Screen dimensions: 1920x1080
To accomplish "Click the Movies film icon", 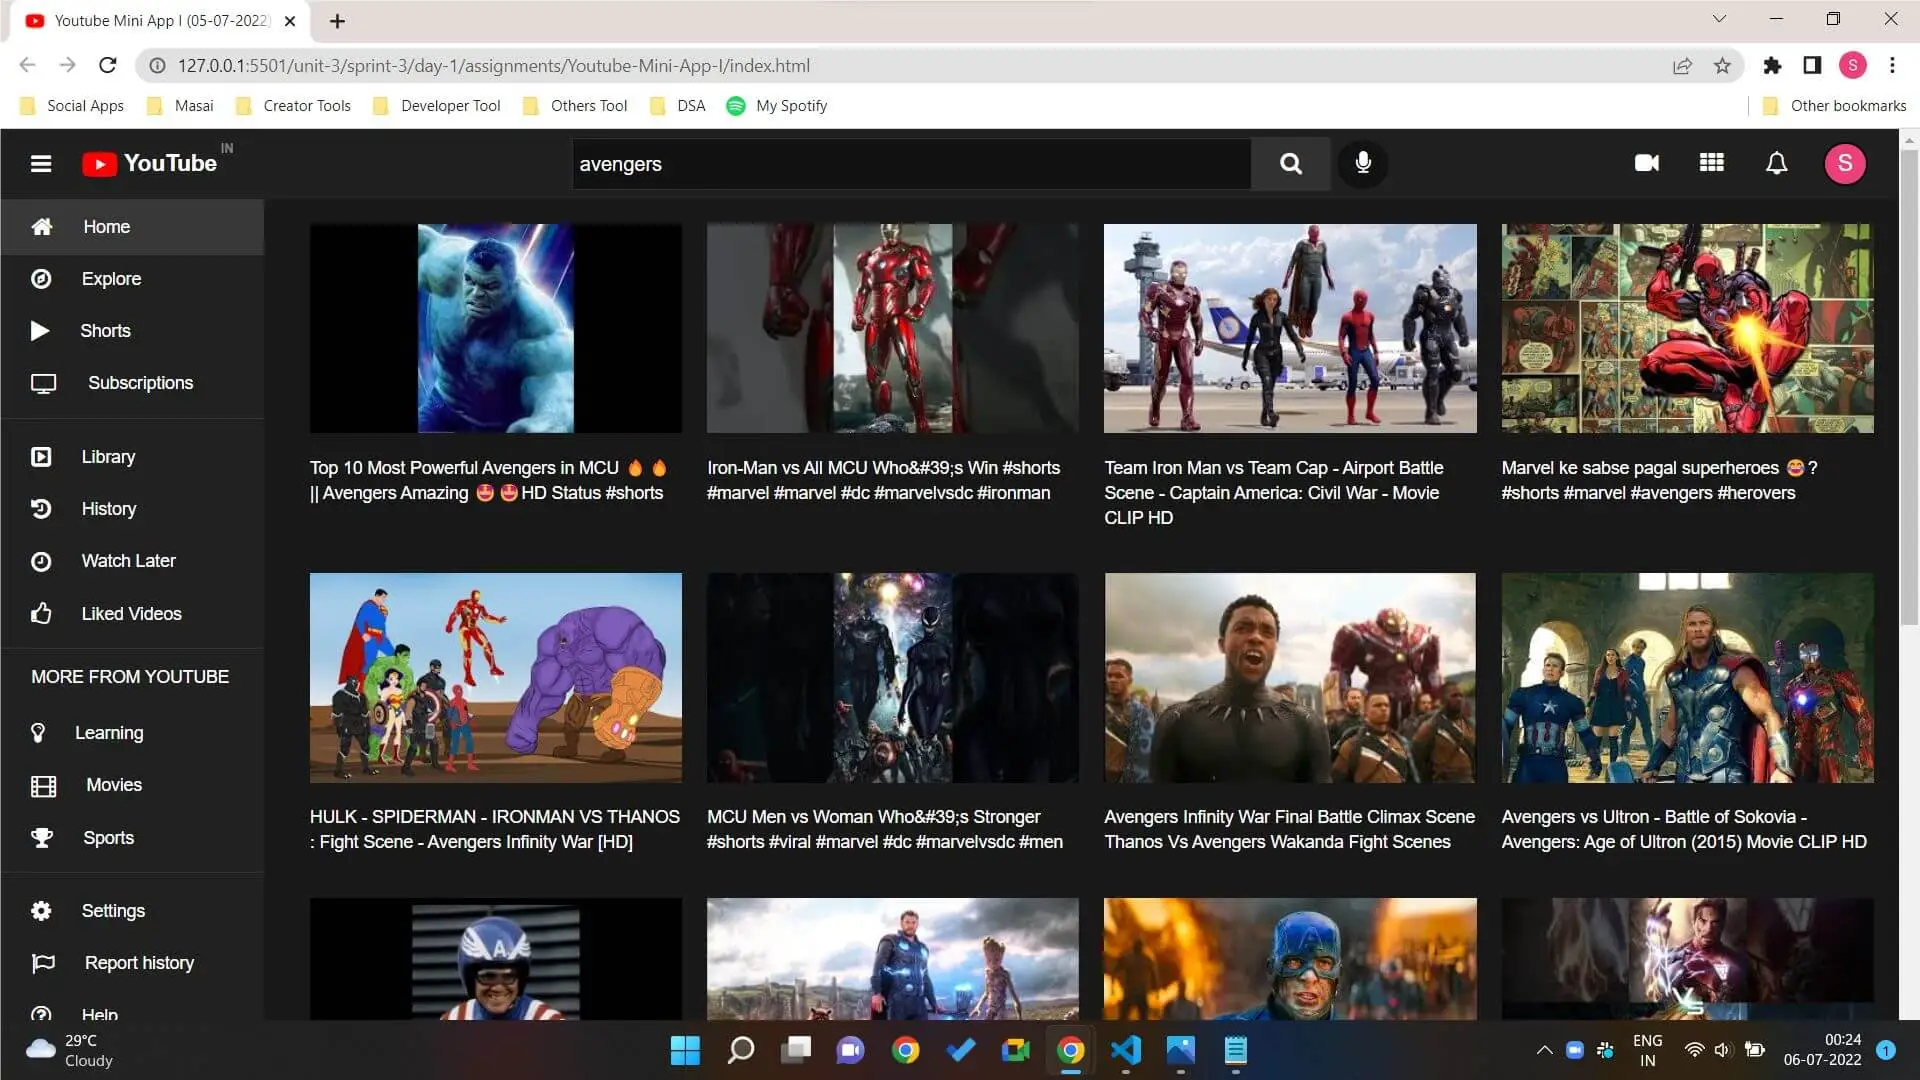I will point(43,786).
